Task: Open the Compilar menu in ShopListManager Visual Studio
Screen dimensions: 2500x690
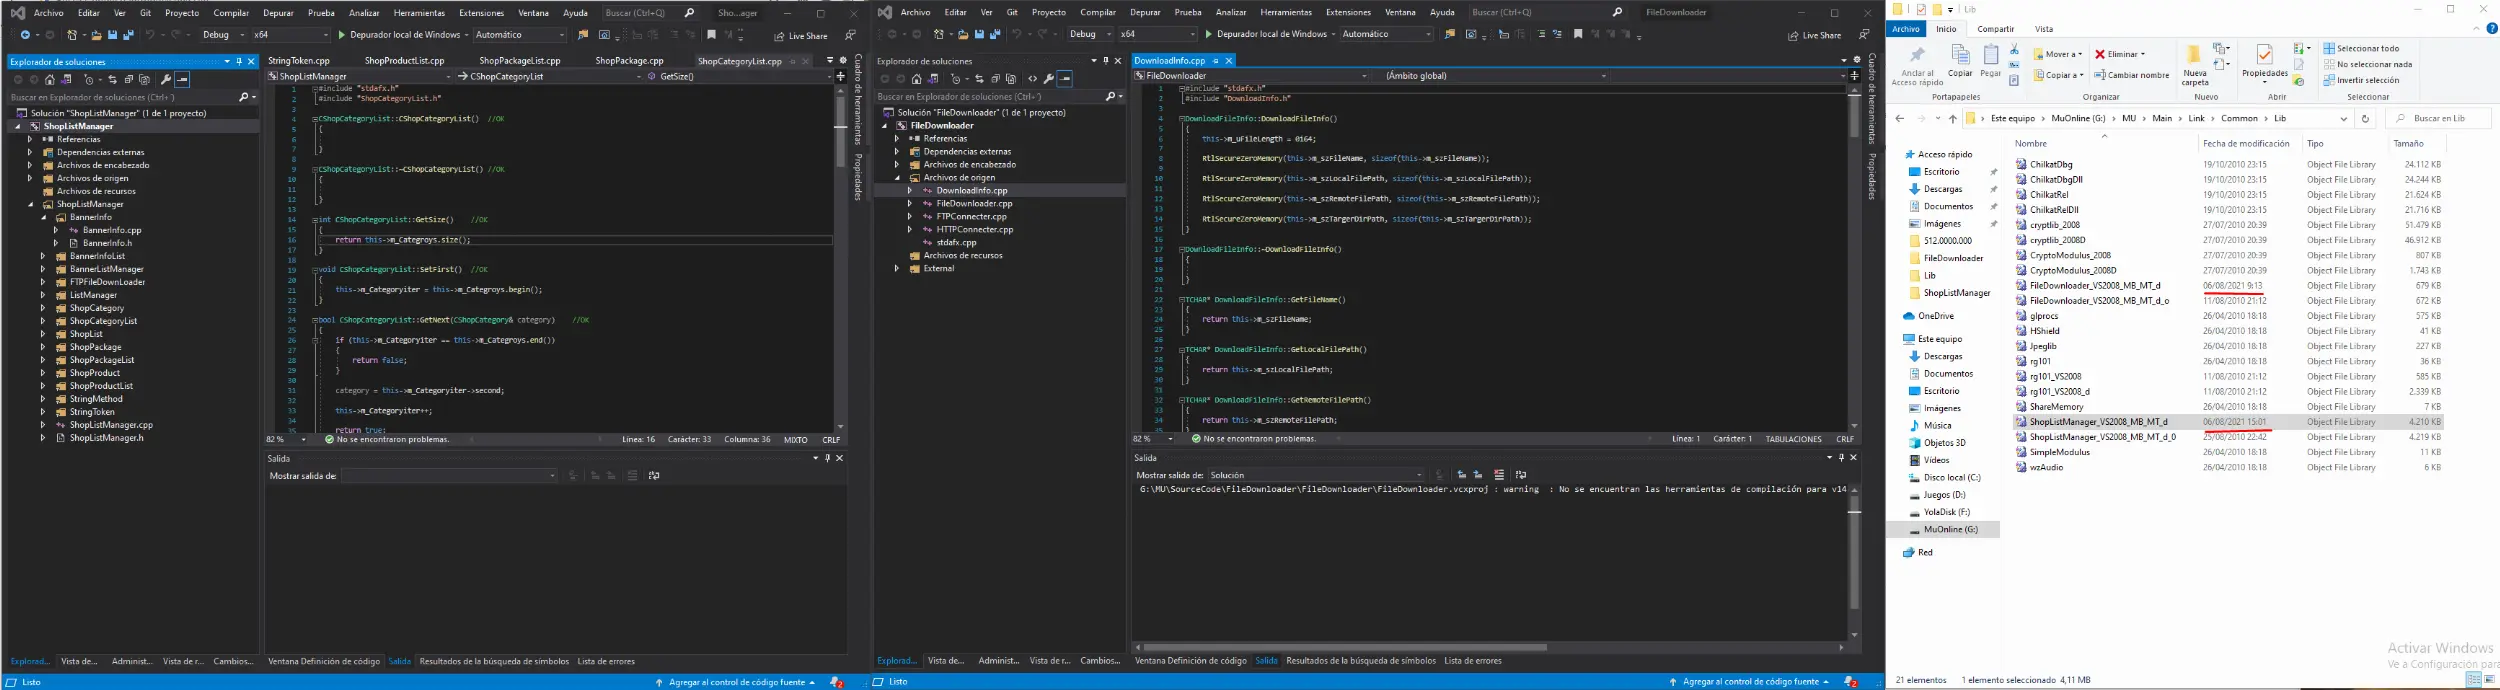Action: (x=231, y=13)
